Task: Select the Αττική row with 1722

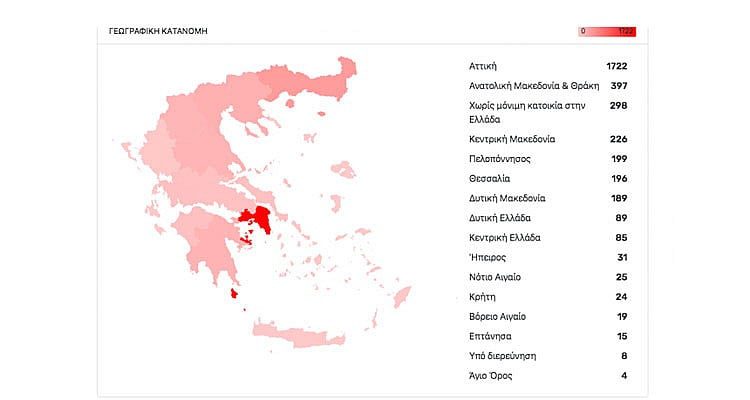Action: click(547, 65)
